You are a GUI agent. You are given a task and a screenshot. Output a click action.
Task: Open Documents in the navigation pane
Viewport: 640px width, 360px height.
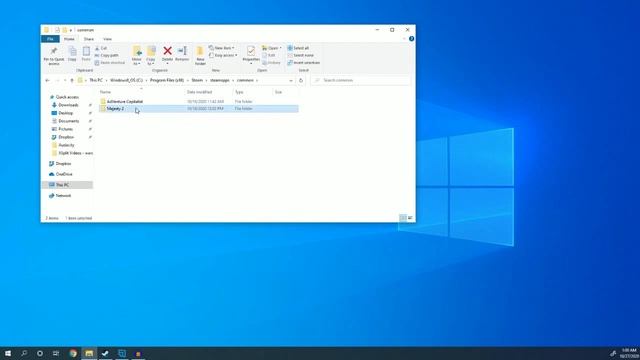coord(68,121)
